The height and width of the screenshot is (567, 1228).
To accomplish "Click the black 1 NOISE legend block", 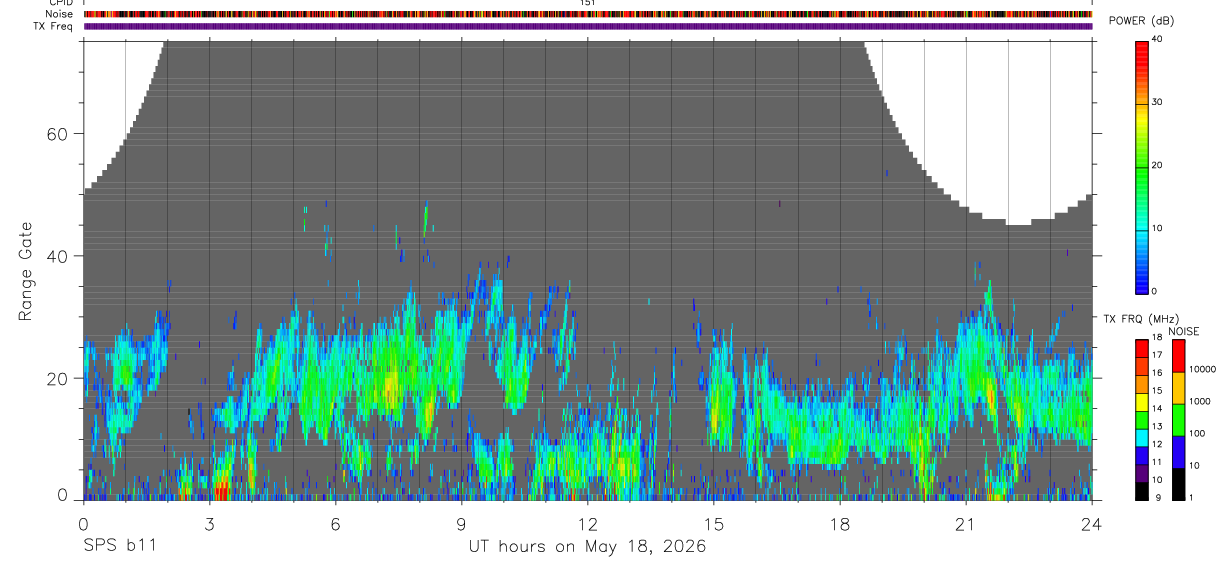I will click(1178, 483).
